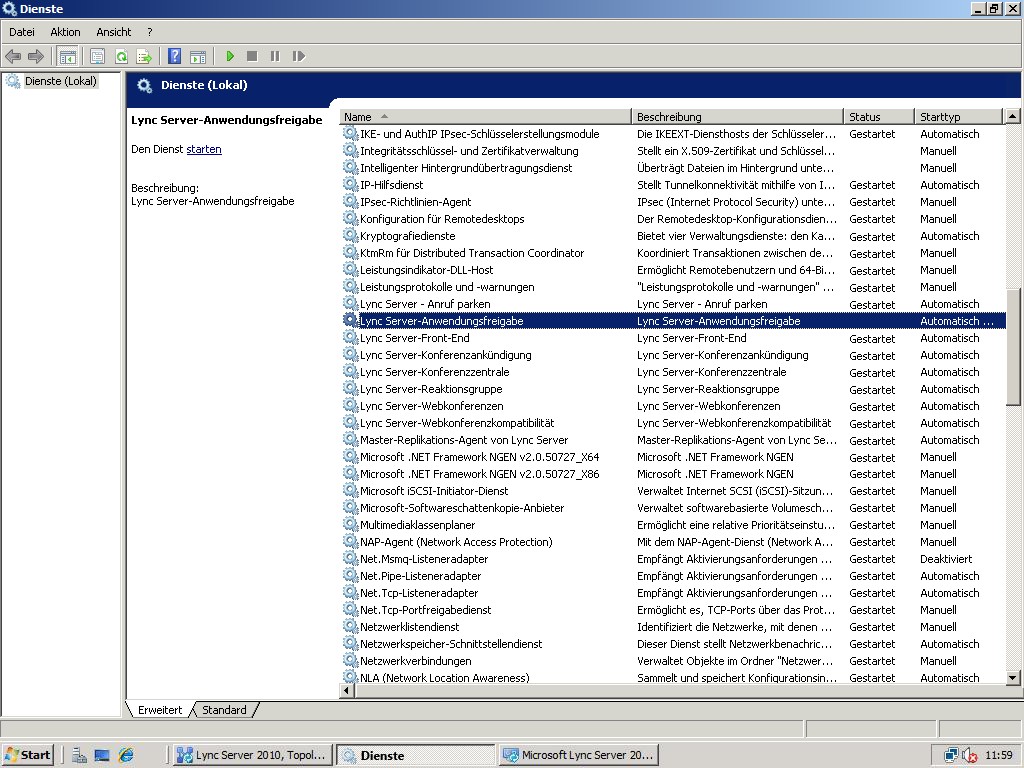Select 'Lync Server - Anruf parken' row
This screenshot has height=768, width=1024.
[x=673, y=304]
